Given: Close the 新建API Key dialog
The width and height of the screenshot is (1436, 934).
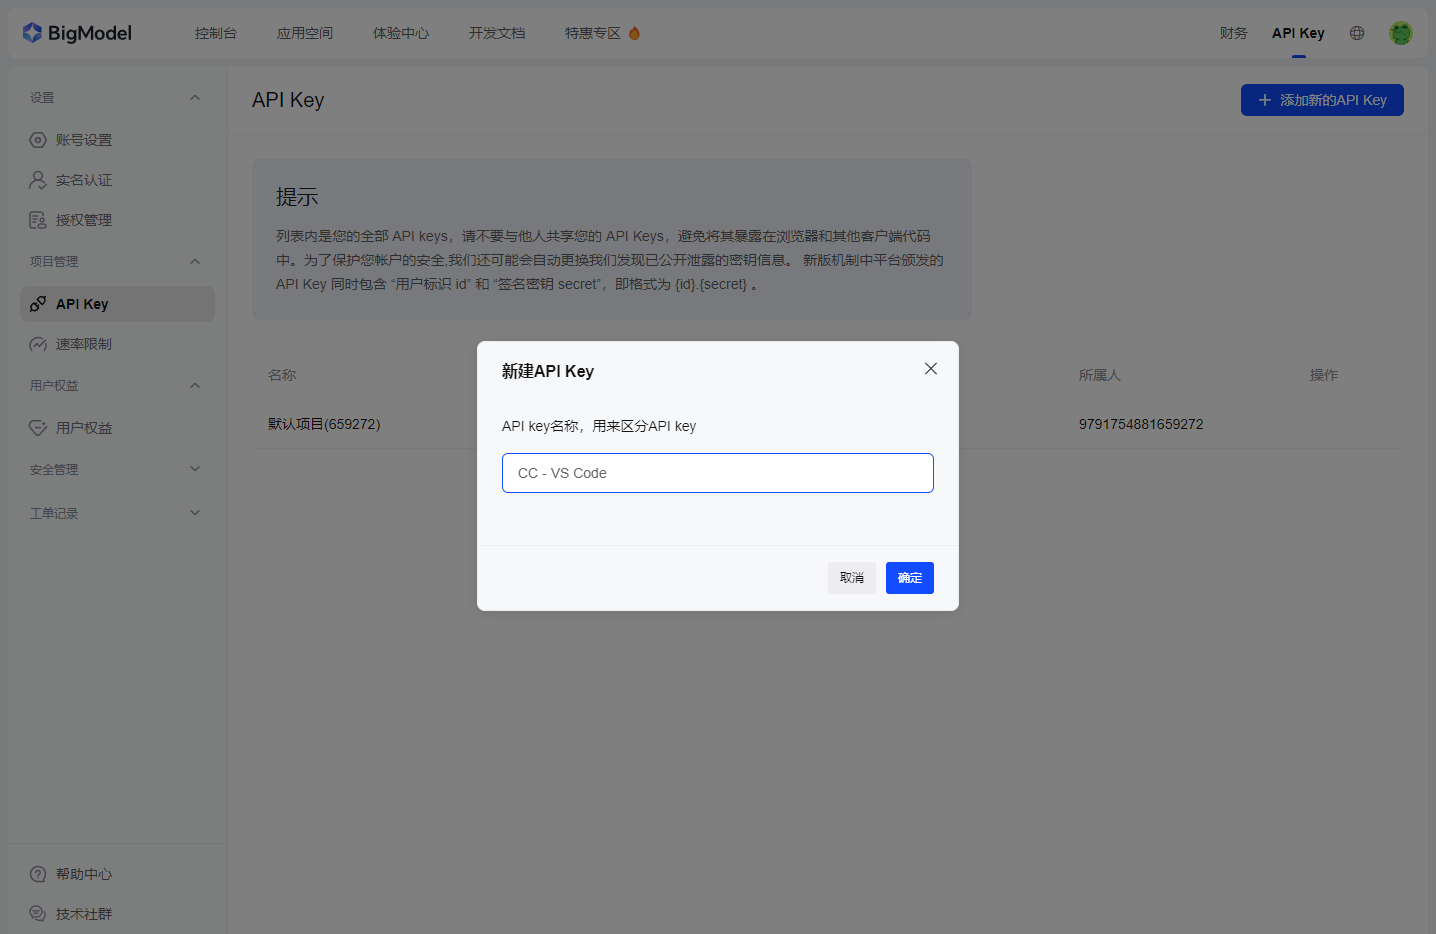Looking at the screenshot, I should (x=930, y=369).
